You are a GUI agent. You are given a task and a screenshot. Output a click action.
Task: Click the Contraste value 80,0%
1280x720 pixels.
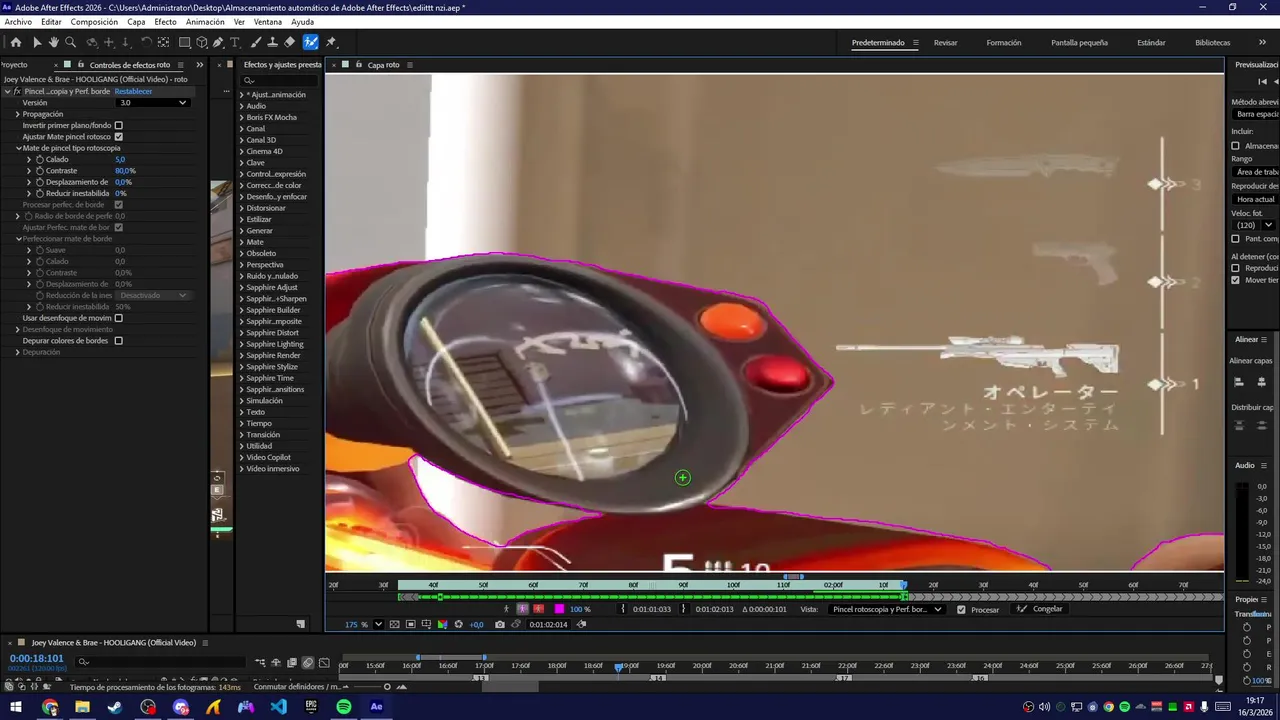coord(125,171)
